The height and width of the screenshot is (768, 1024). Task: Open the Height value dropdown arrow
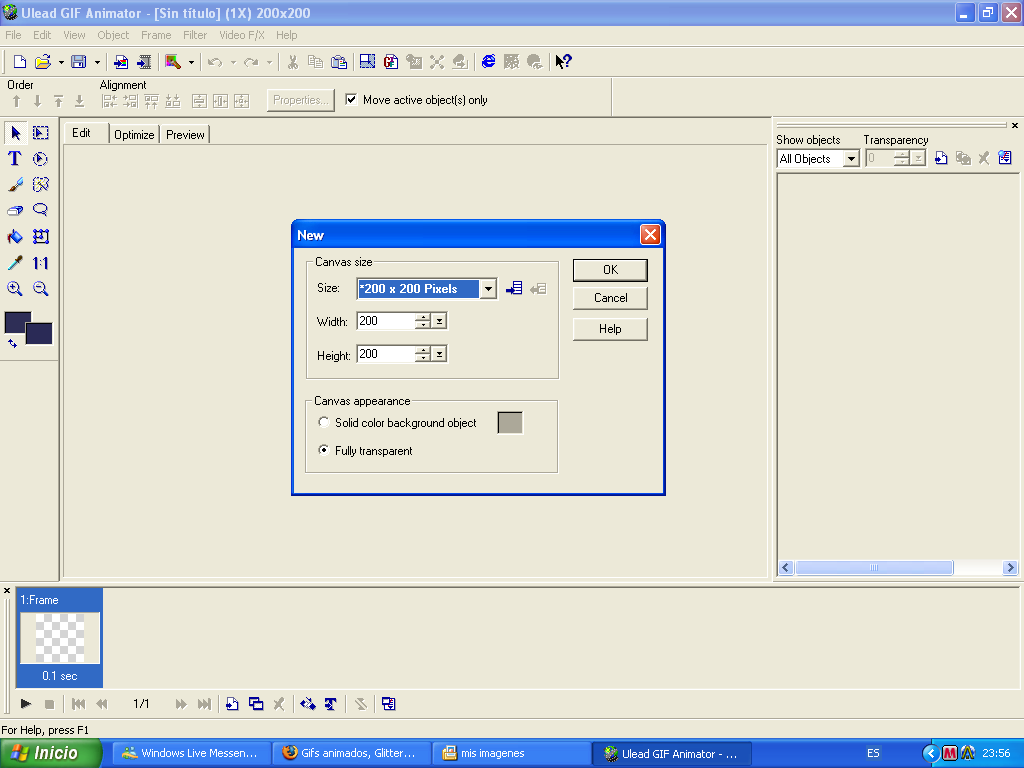pyautogui.click(x=440, y=355)
